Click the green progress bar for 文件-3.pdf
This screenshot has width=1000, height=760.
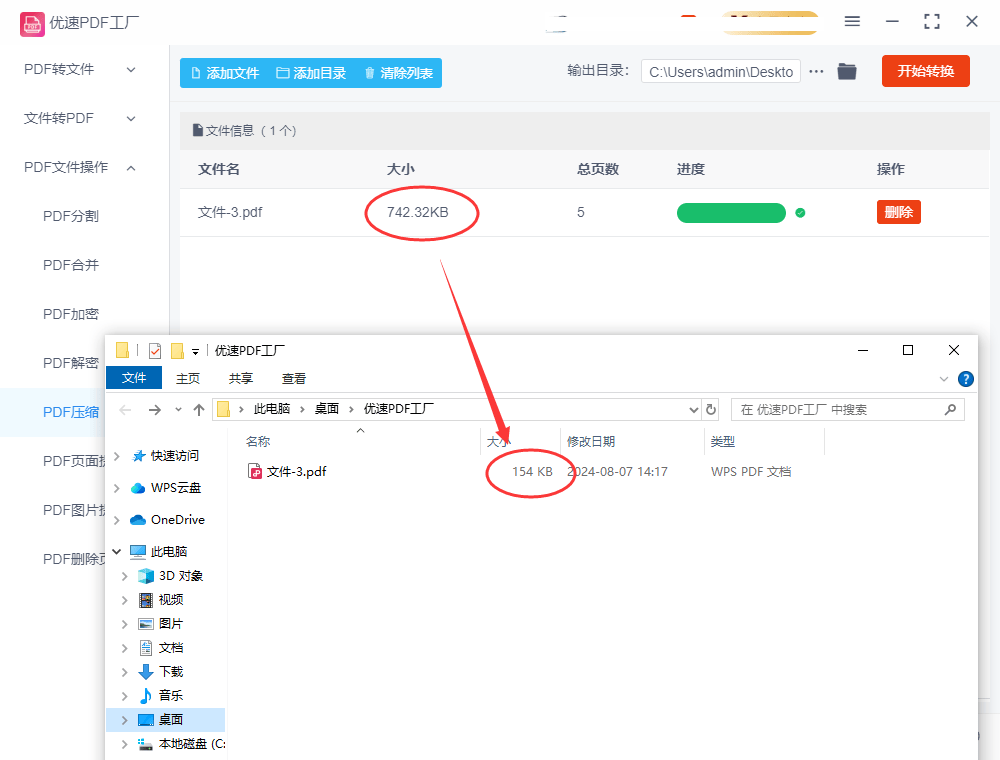731,213
